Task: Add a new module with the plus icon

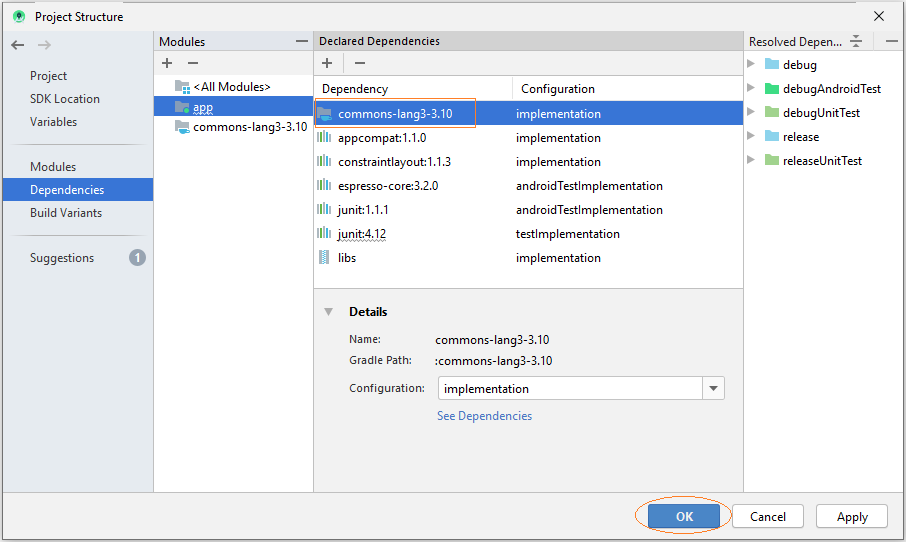Action: 167,63
